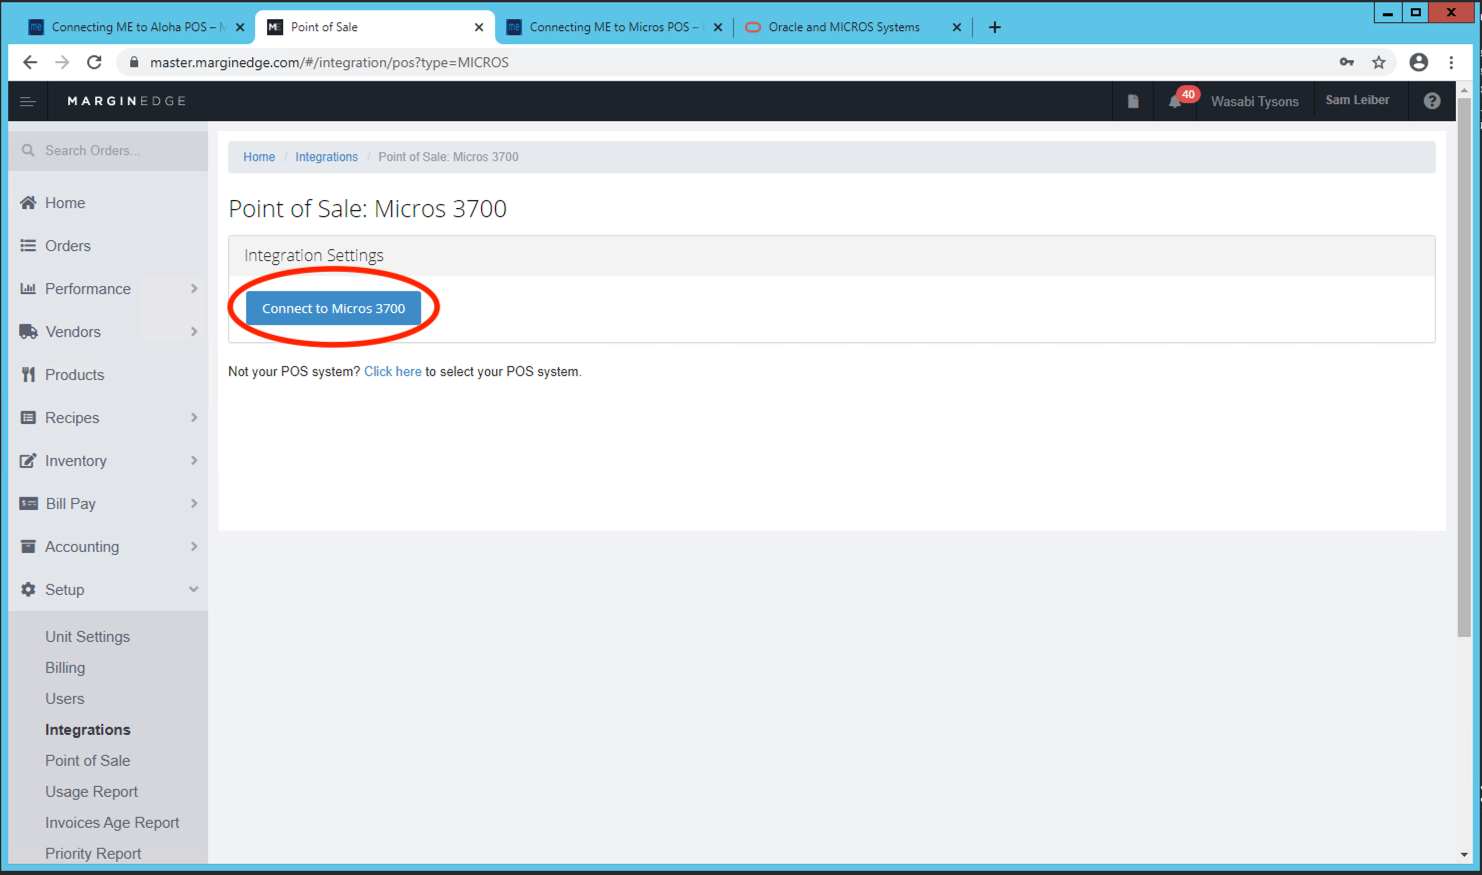The height and width of the screenshot is (875, 1482).
Task: Click the Vendors truck icon in sidebar
Action: click(28, 332)
